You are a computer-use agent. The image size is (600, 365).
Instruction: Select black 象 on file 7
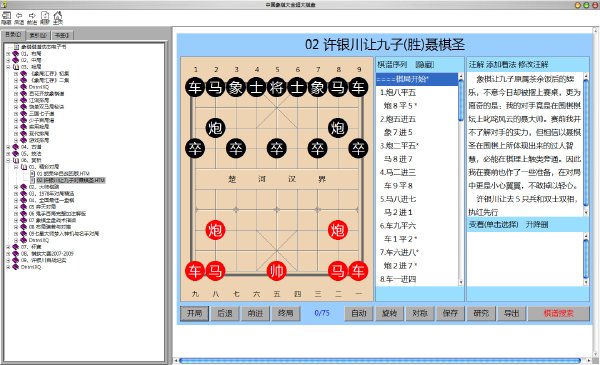(x=318, y=87)
